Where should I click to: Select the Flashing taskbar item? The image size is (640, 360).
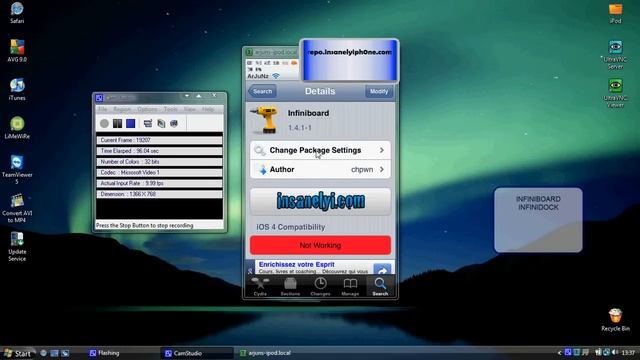(104, 353)
